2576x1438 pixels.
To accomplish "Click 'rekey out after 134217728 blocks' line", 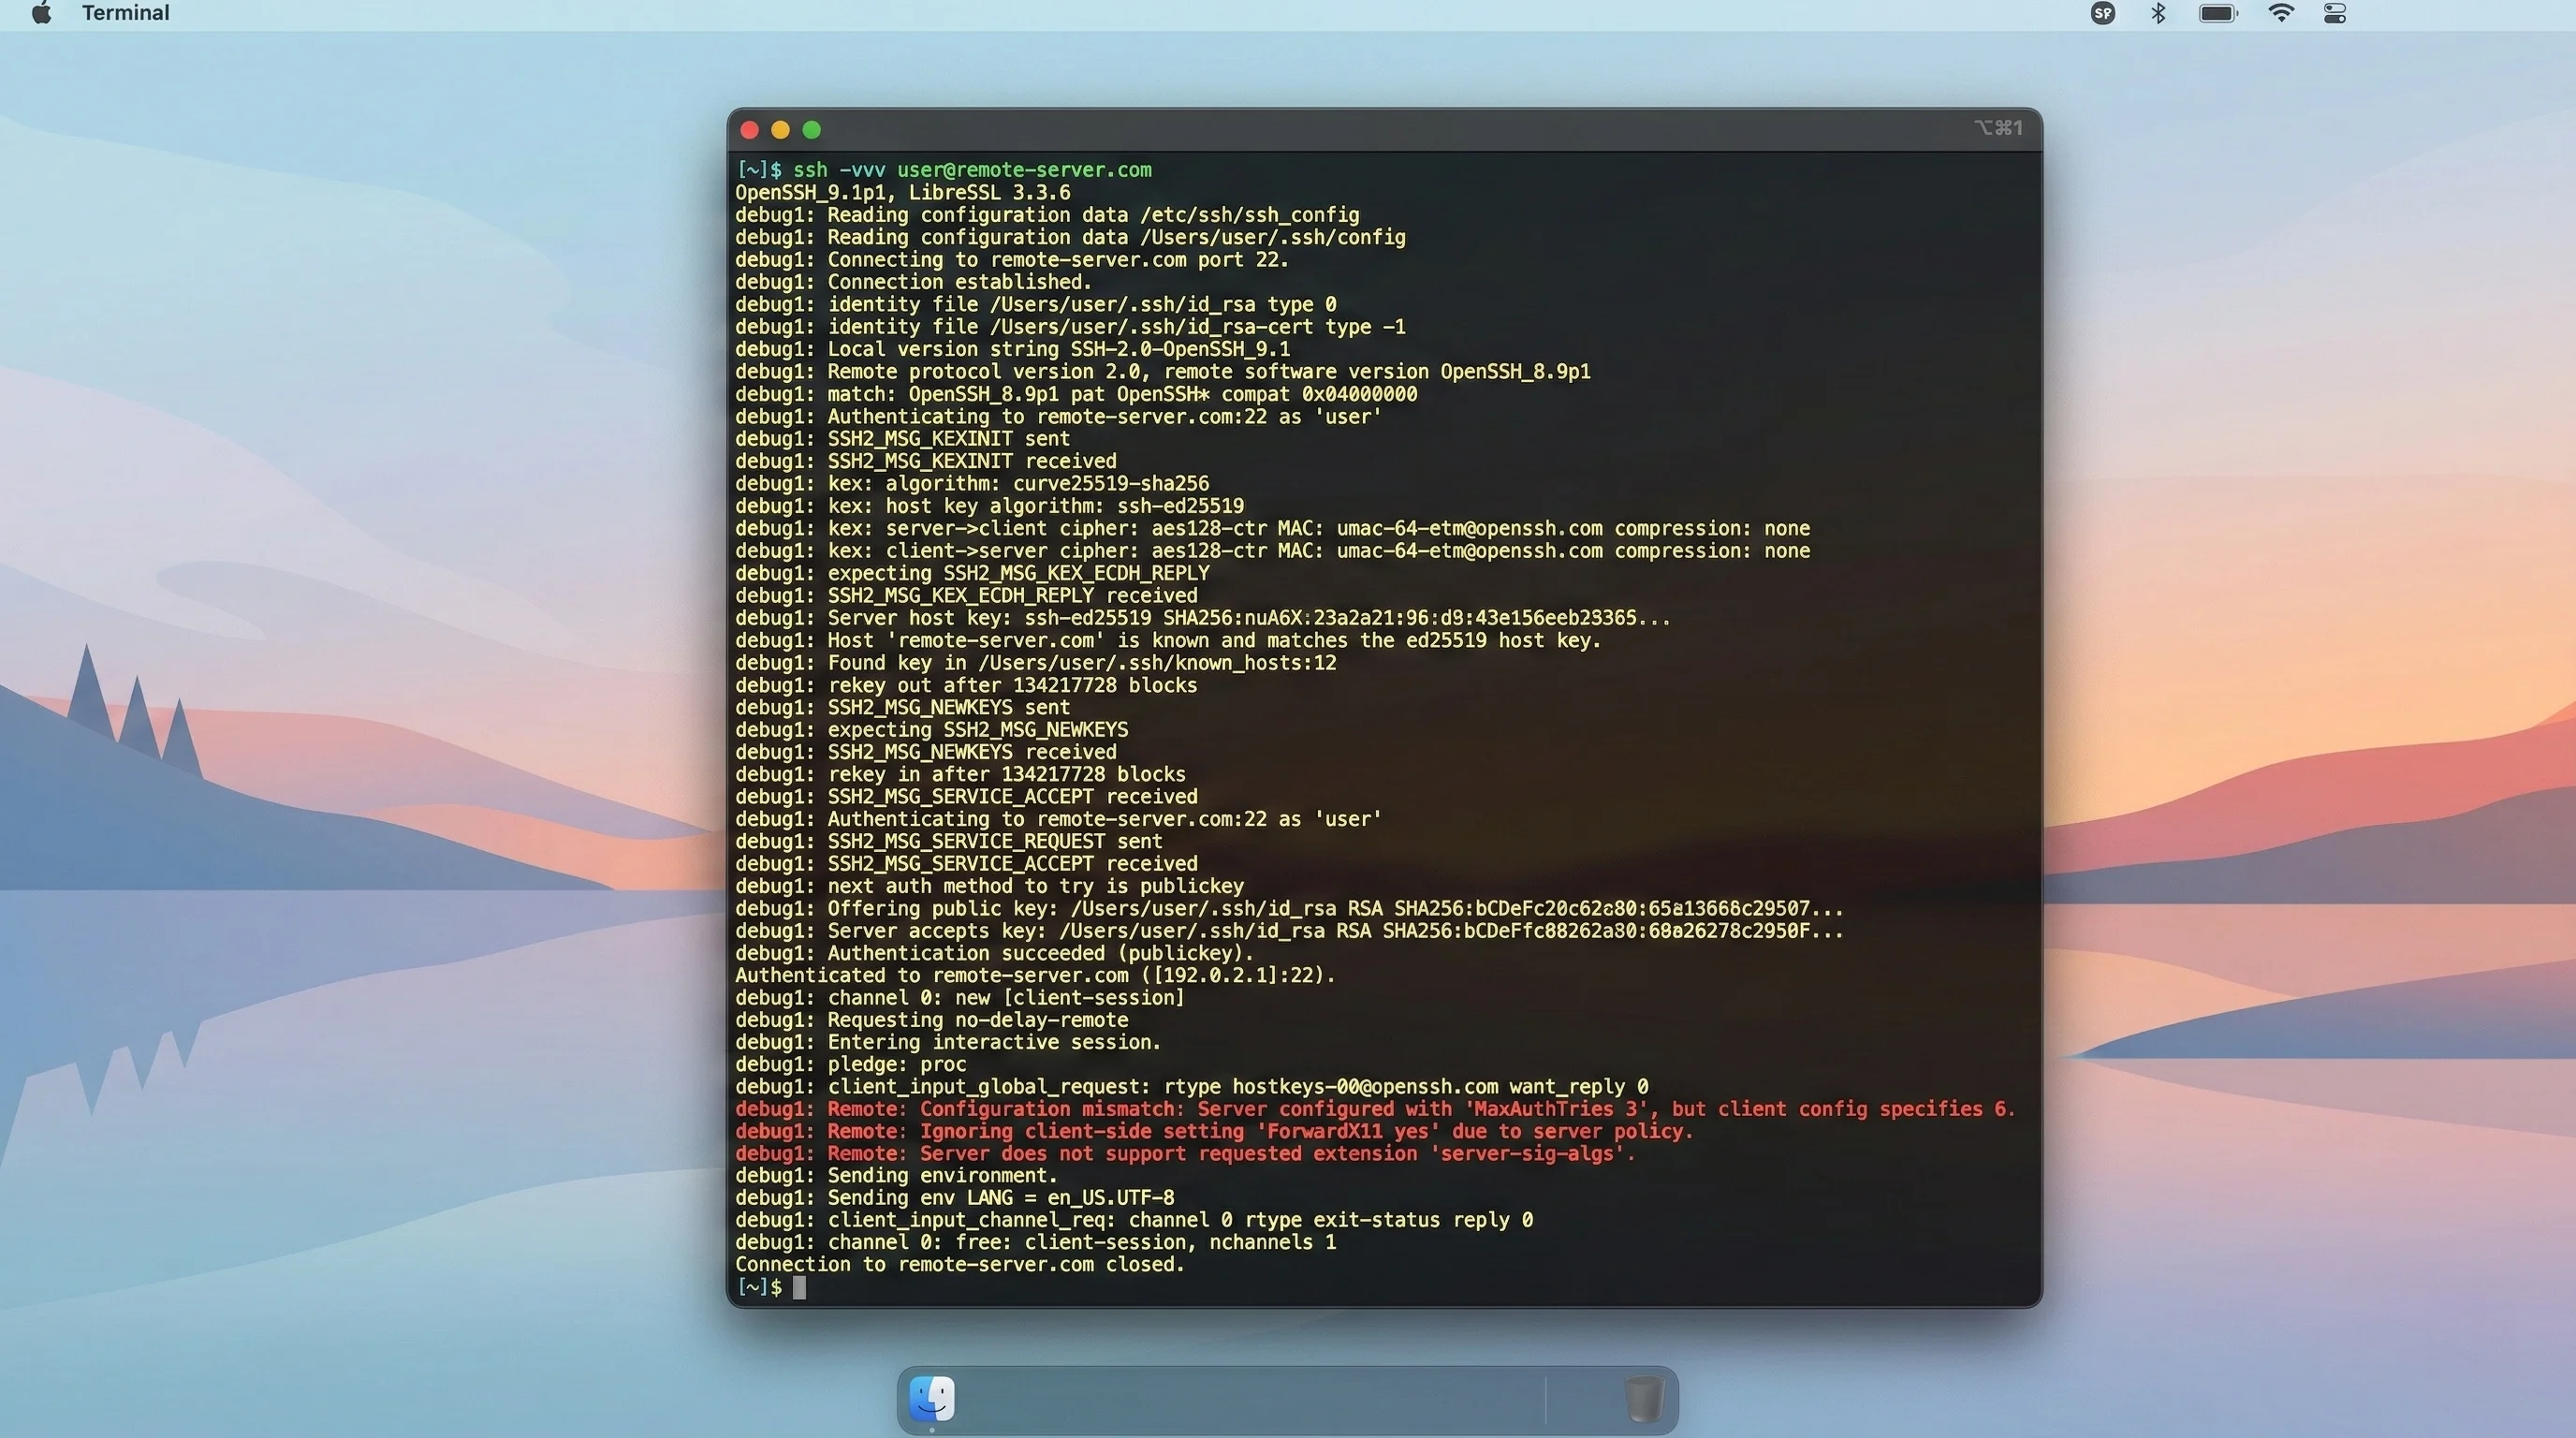I will point(966,685).
